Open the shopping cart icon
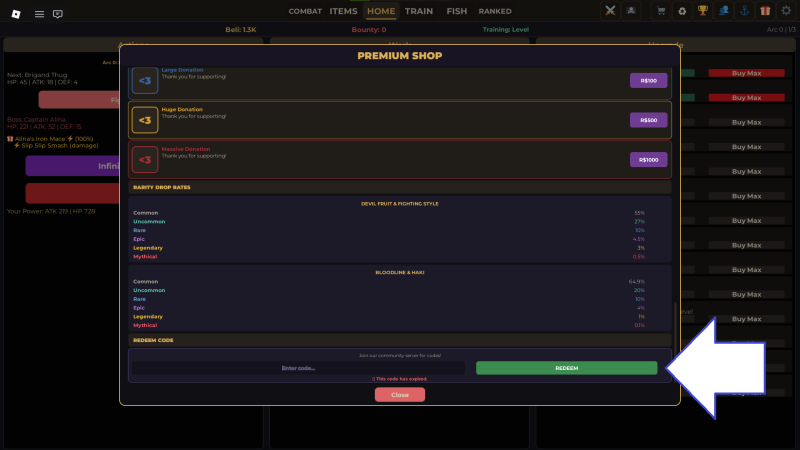Image resolution: width=800 pixels, height=450 pixels. pyautogui.click(x=661, y=11)
